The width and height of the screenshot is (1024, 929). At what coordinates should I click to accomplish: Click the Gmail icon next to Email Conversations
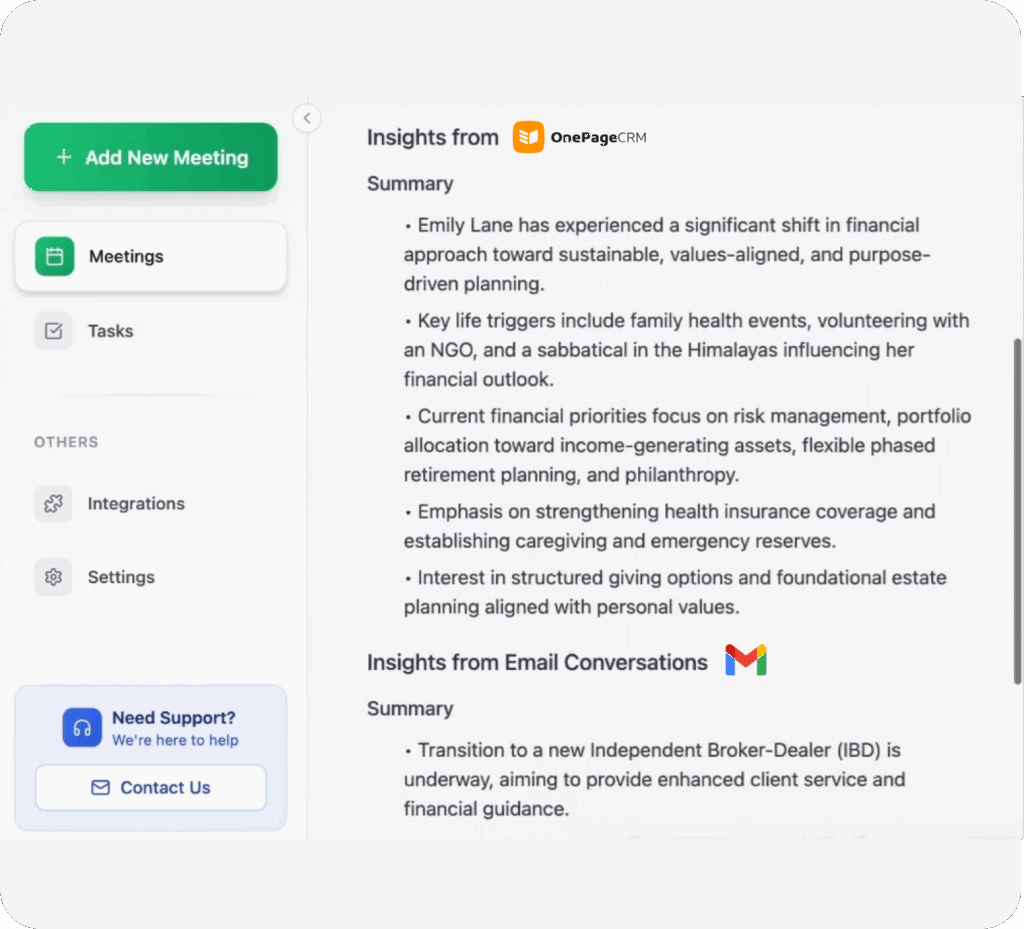pos(746,660)
